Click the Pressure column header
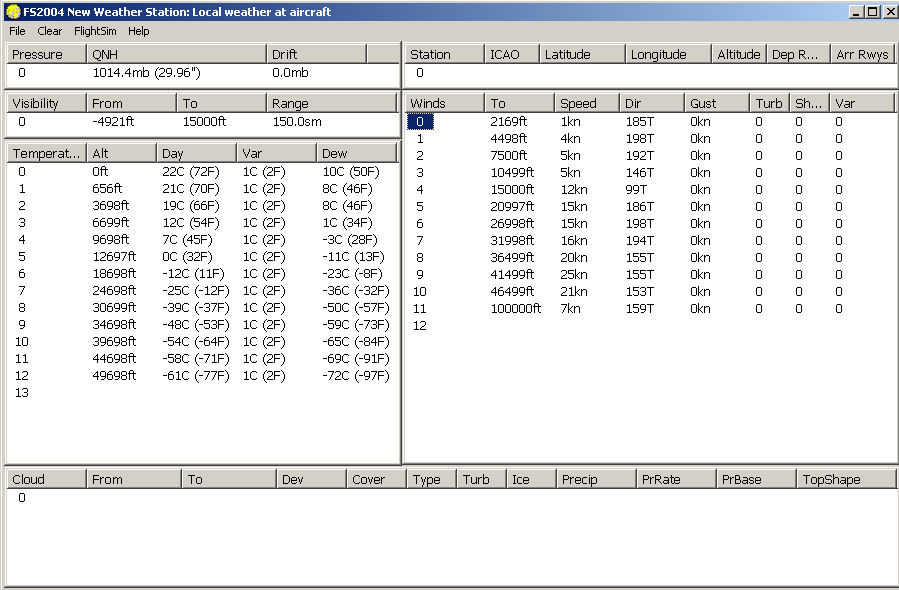This screenshot has height=590, width=899. (46, 54)
